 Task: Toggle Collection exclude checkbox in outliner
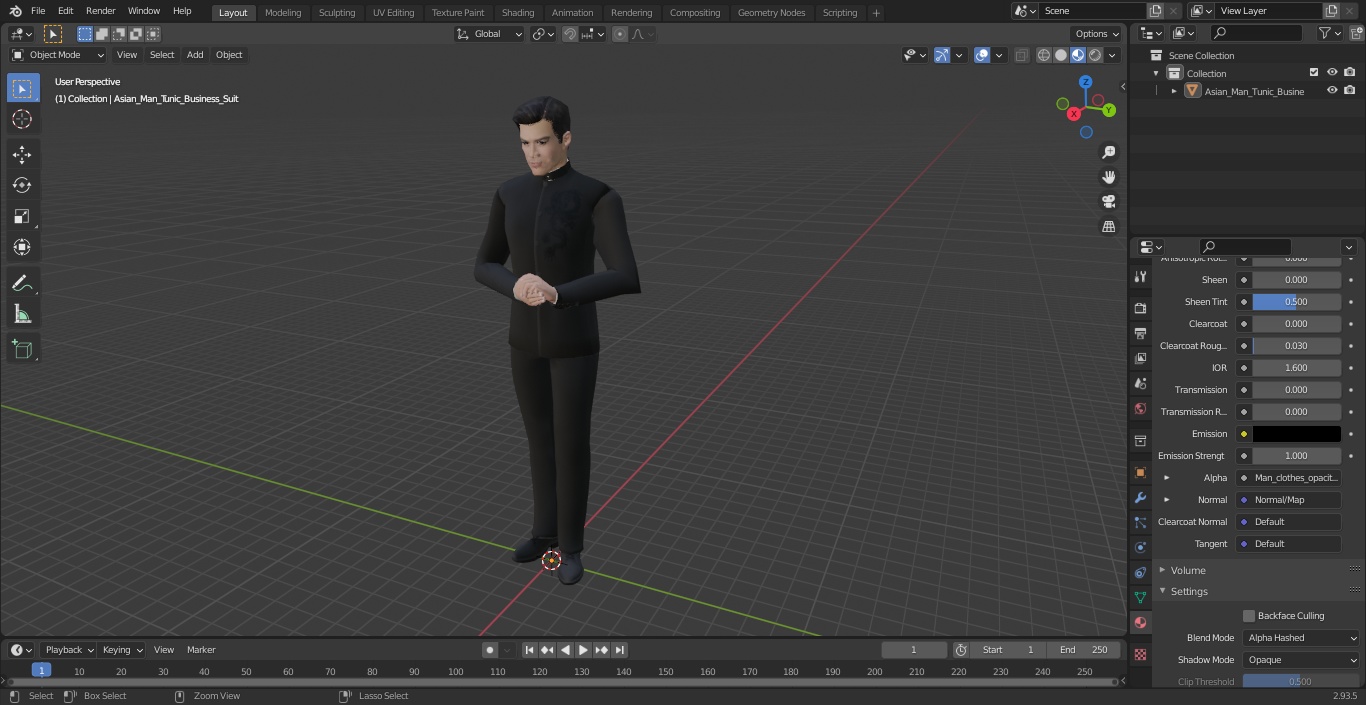(1314, 73)
